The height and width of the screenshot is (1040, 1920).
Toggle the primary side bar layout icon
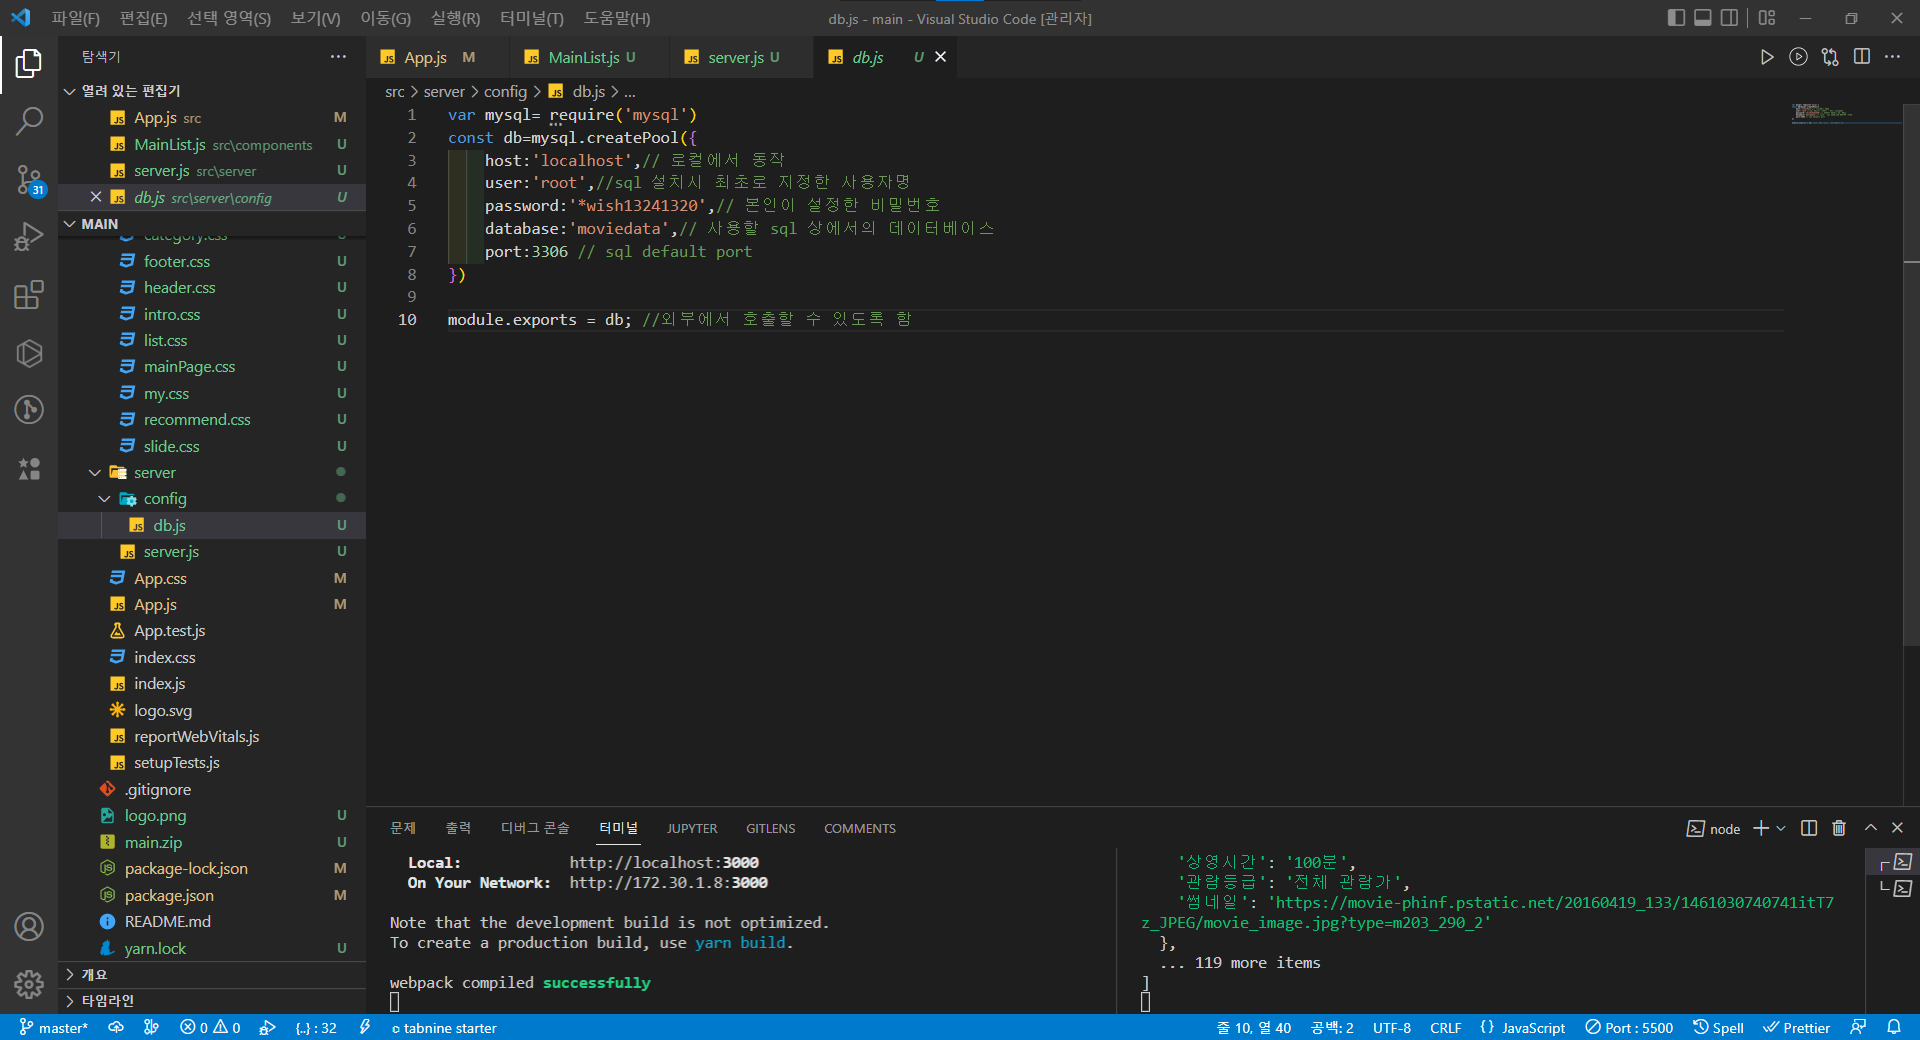click(1676, 18)
